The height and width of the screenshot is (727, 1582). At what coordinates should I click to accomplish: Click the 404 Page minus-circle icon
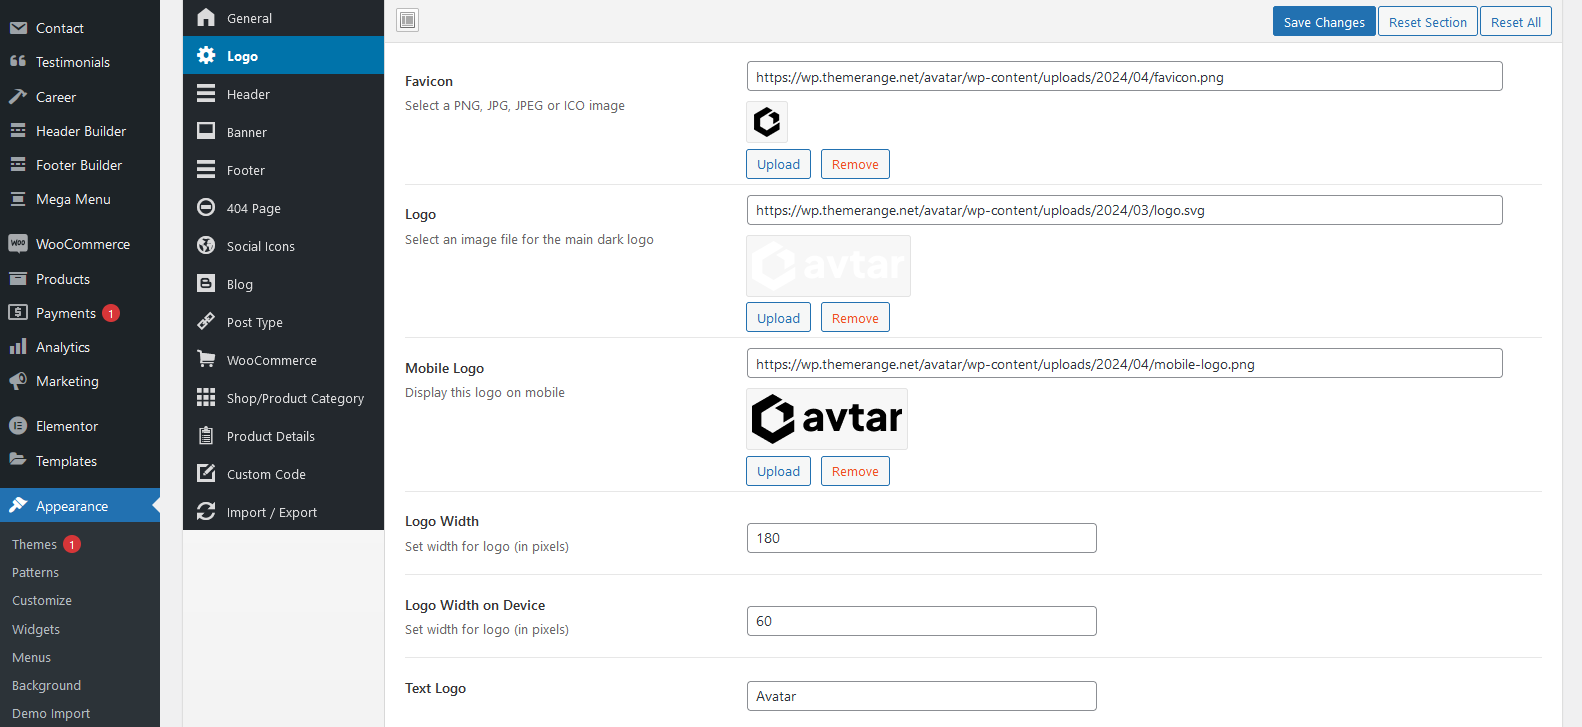(206, 208)
